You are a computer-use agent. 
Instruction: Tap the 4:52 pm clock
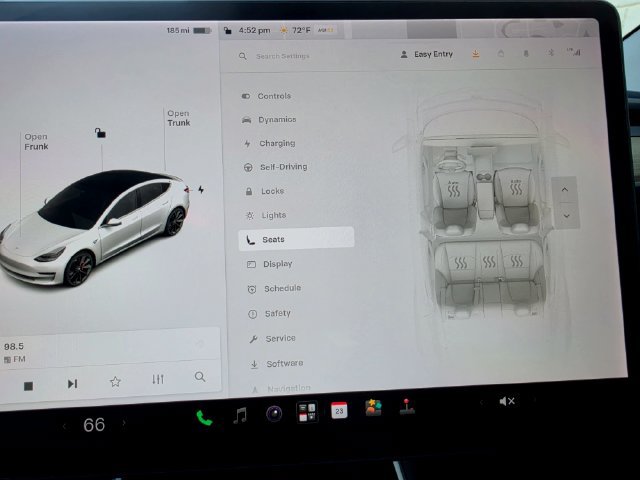pyautogui.click(x=254, y=30)
